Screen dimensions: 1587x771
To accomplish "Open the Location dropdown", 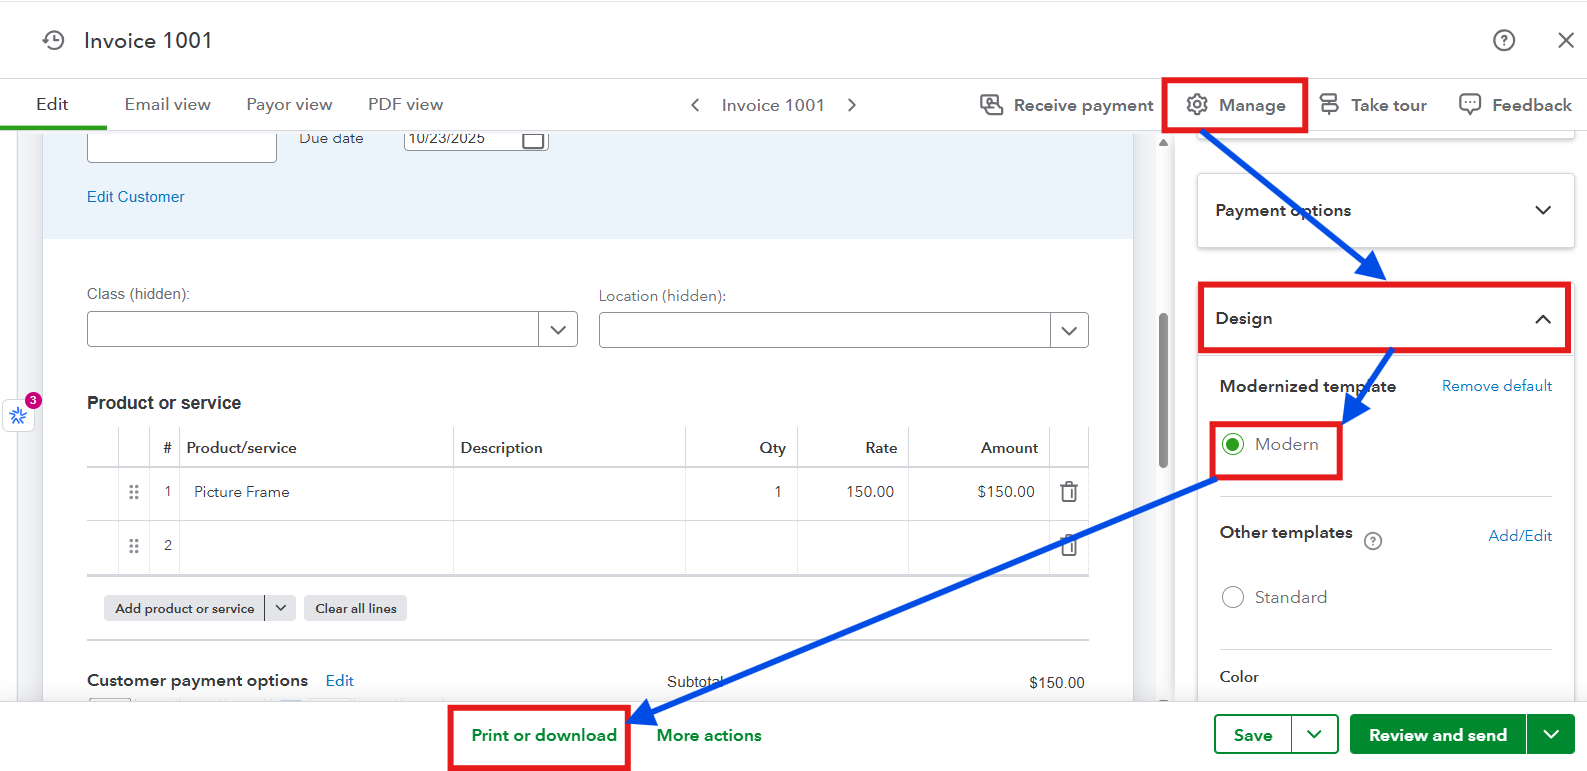I will tap(1069, 331).
